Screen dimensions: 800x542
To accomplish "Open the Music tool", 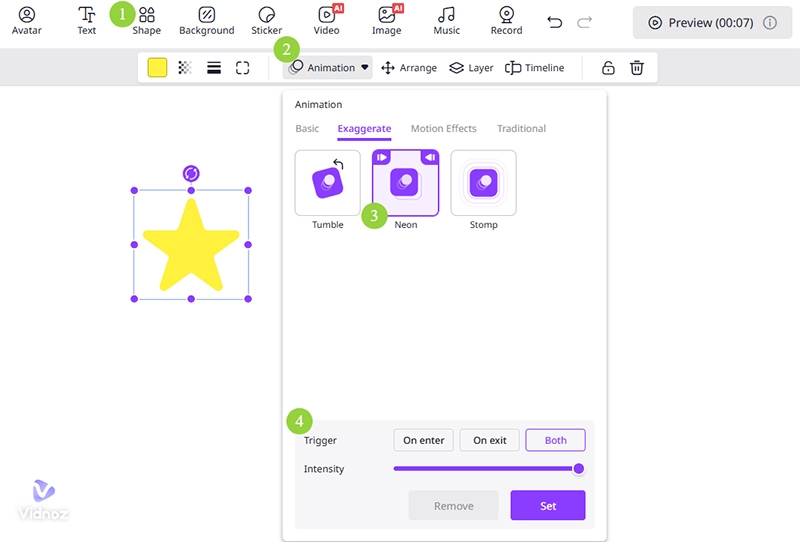I will 447,20.
